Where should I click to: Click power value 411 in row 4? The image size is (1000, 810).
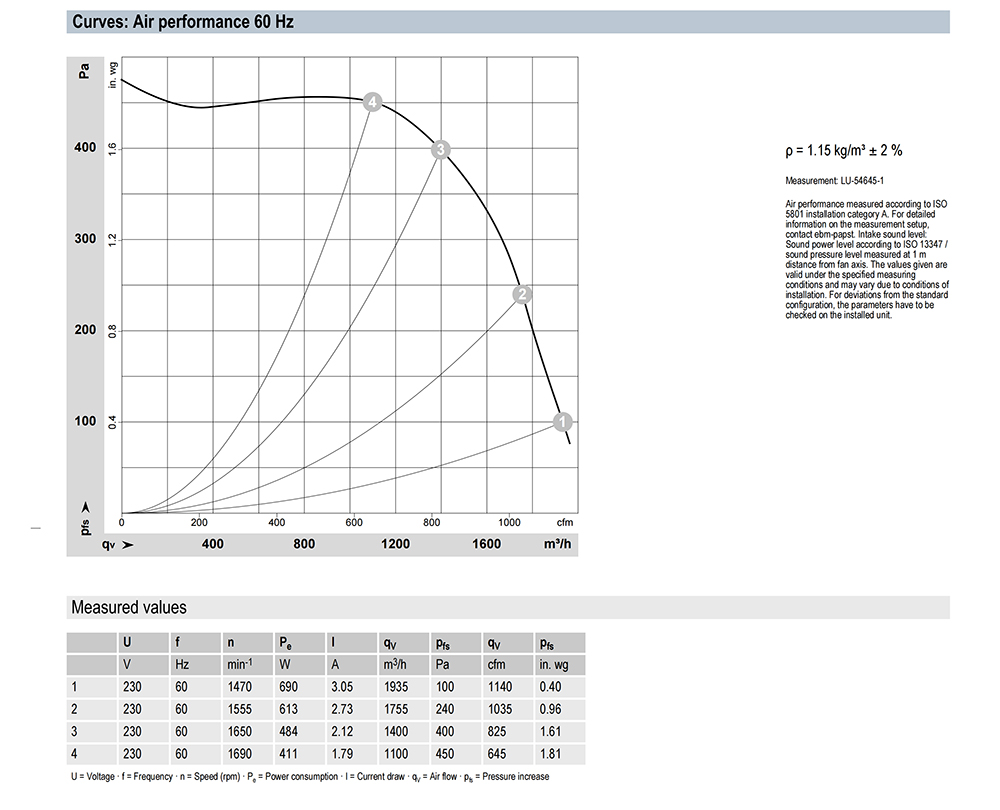click(288, 754)
